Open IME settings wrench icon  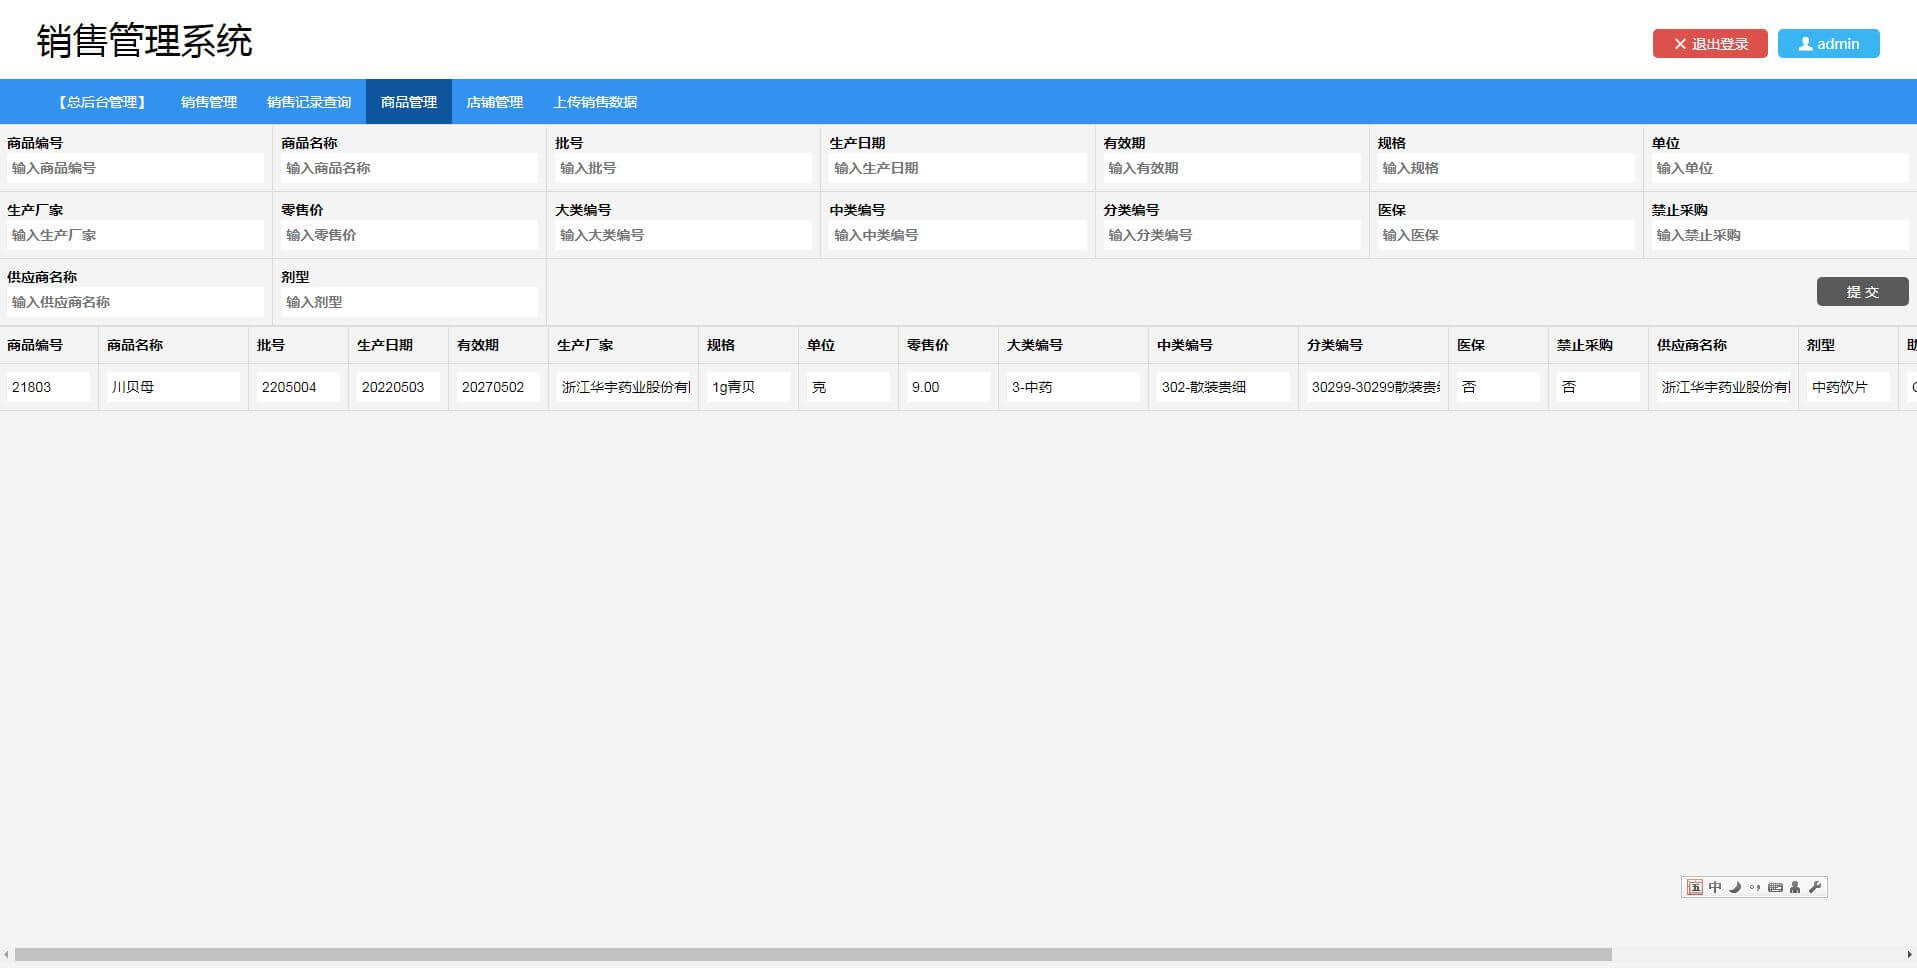click(x=1815, y=887)
